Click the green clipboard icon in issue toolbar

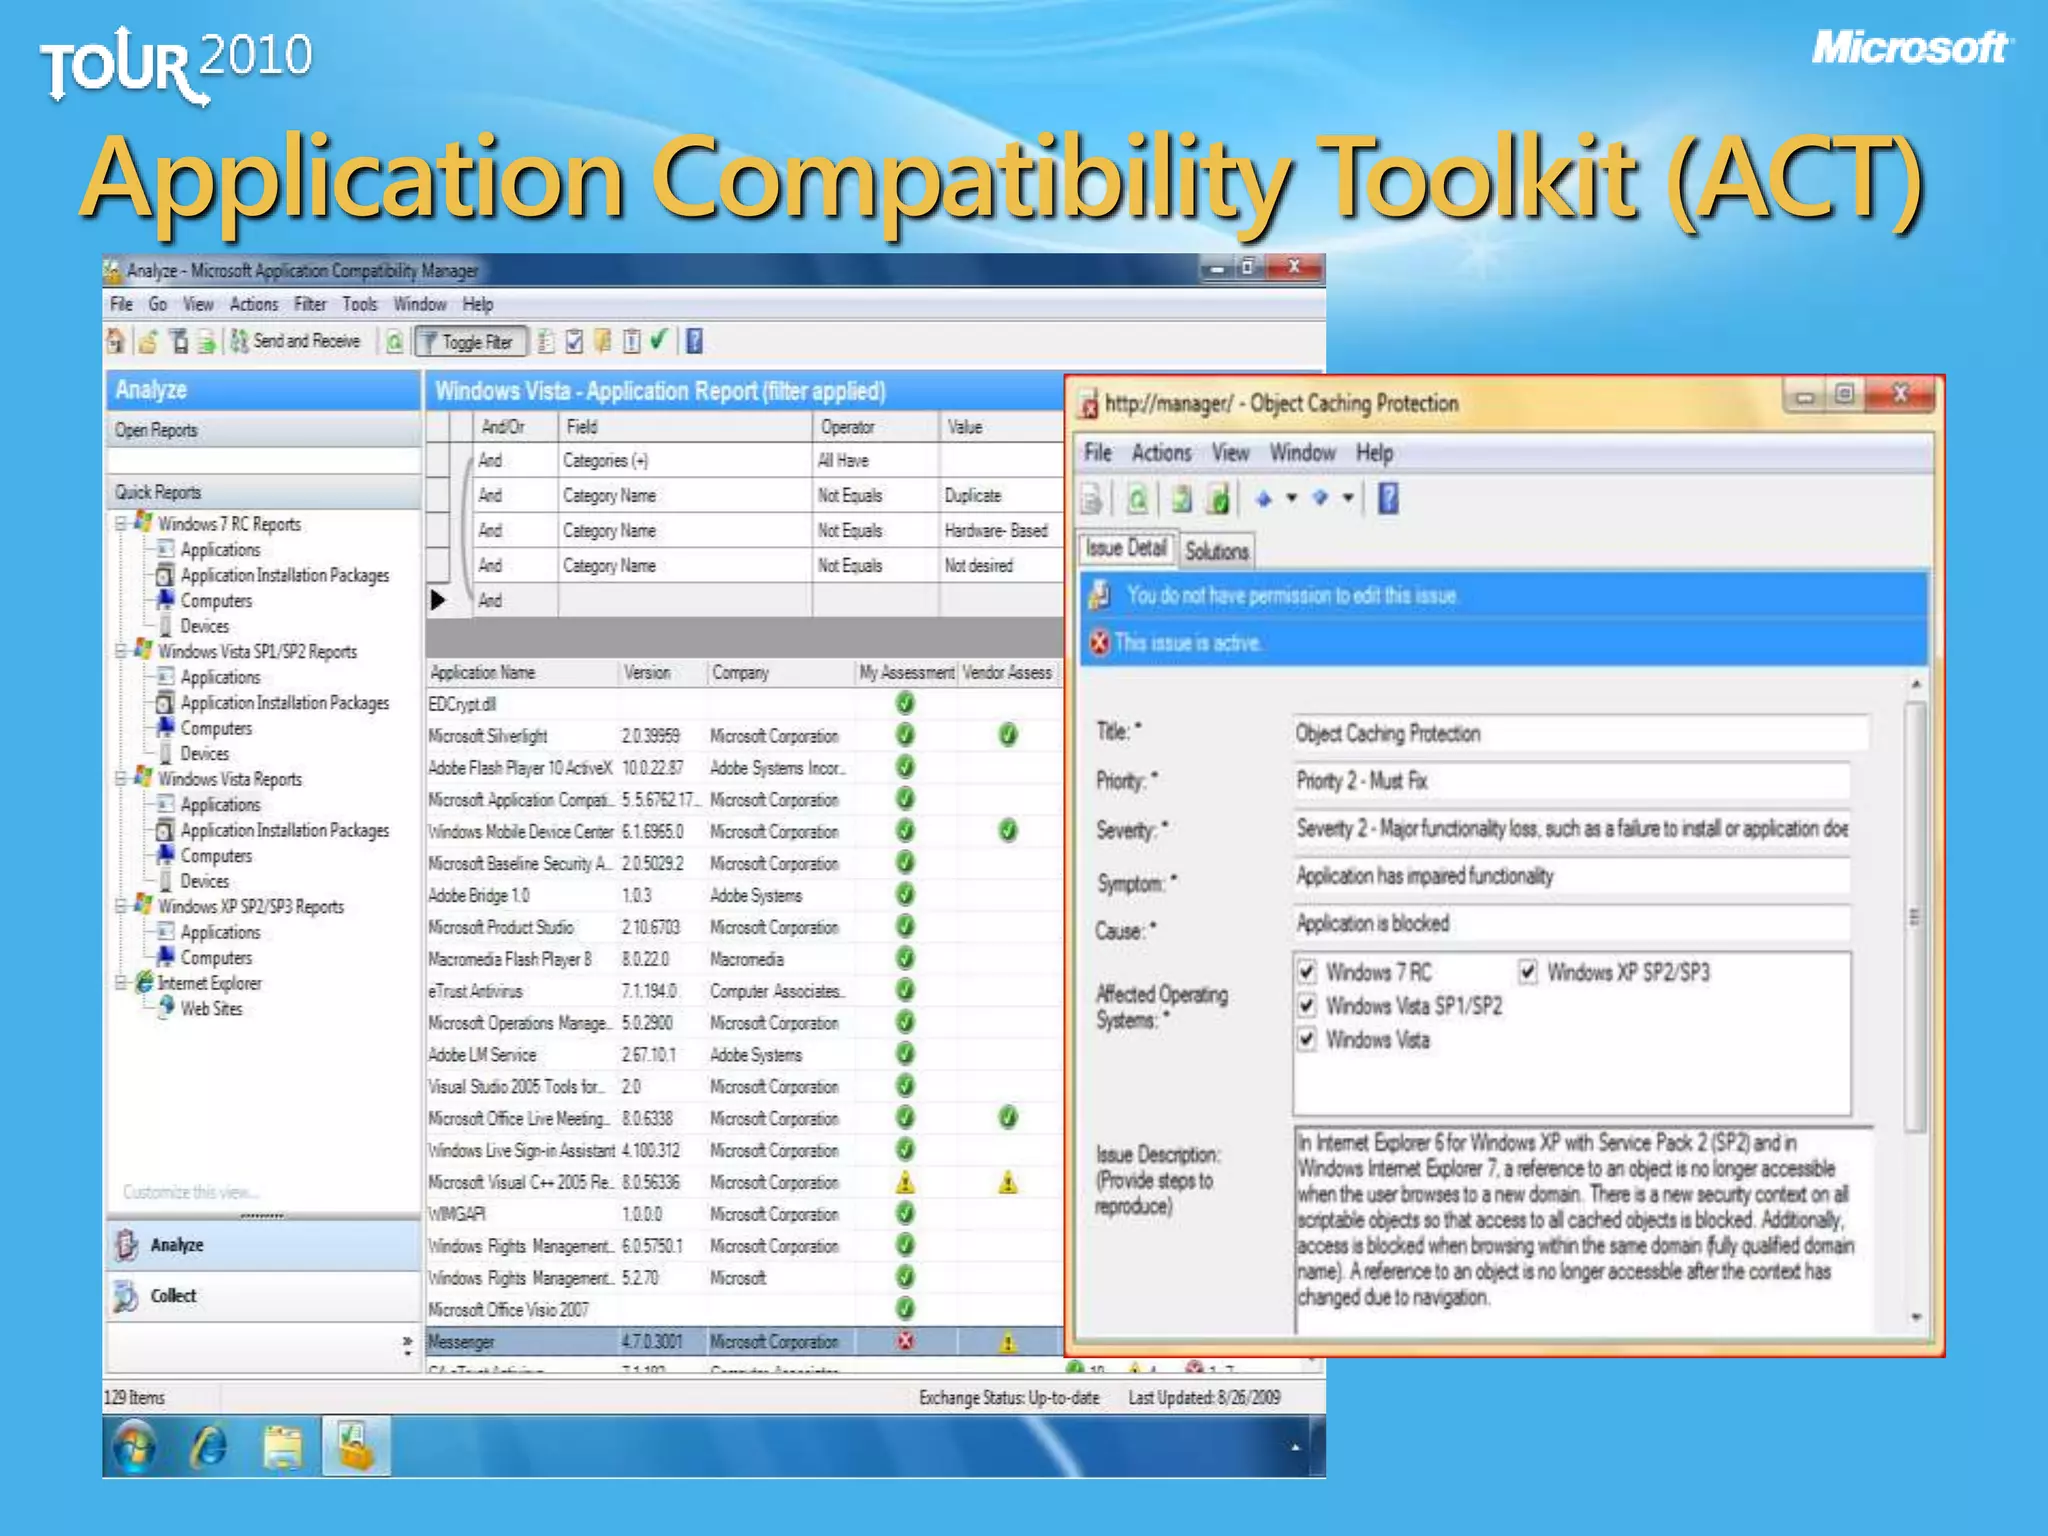point(1181,498)
